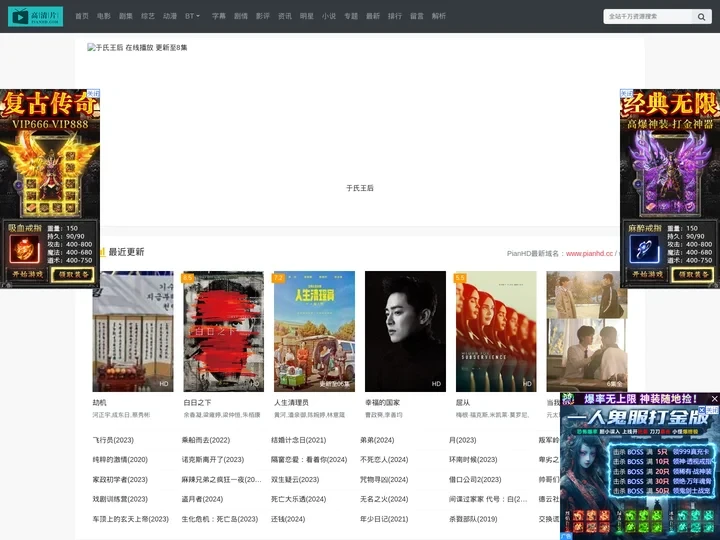The image size is (720, 540).
Task: Close the right 经典无限 ad banner
Action: pyautogui.click(x=626, y=93)
